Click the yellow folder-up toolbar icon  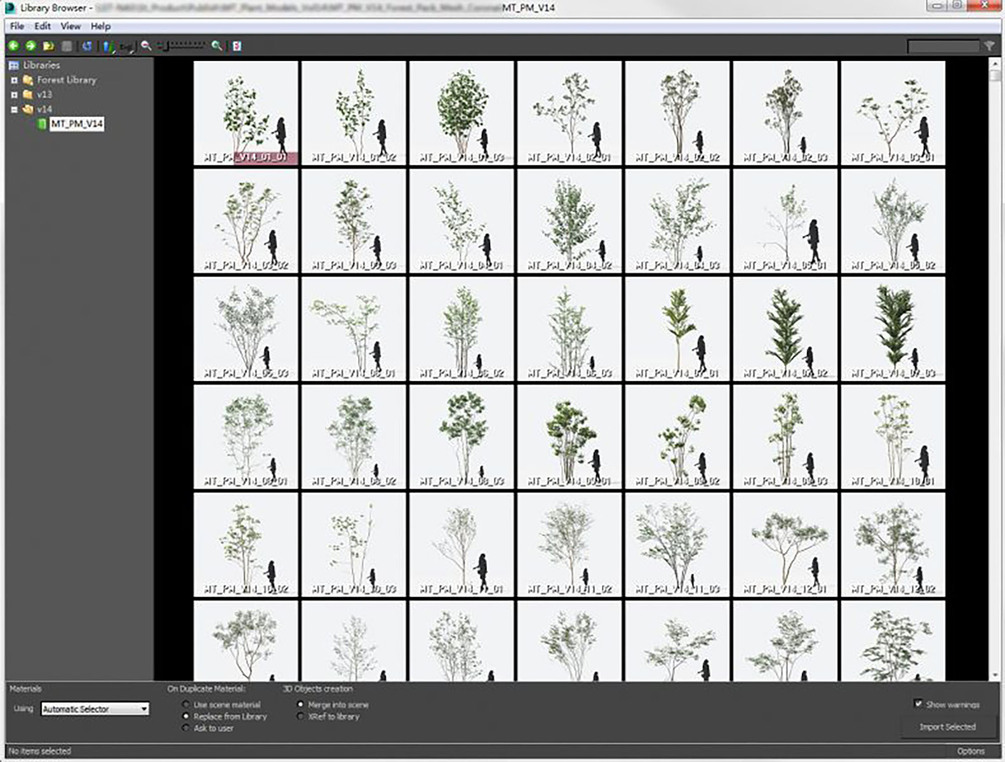click(x=48, y=46)
